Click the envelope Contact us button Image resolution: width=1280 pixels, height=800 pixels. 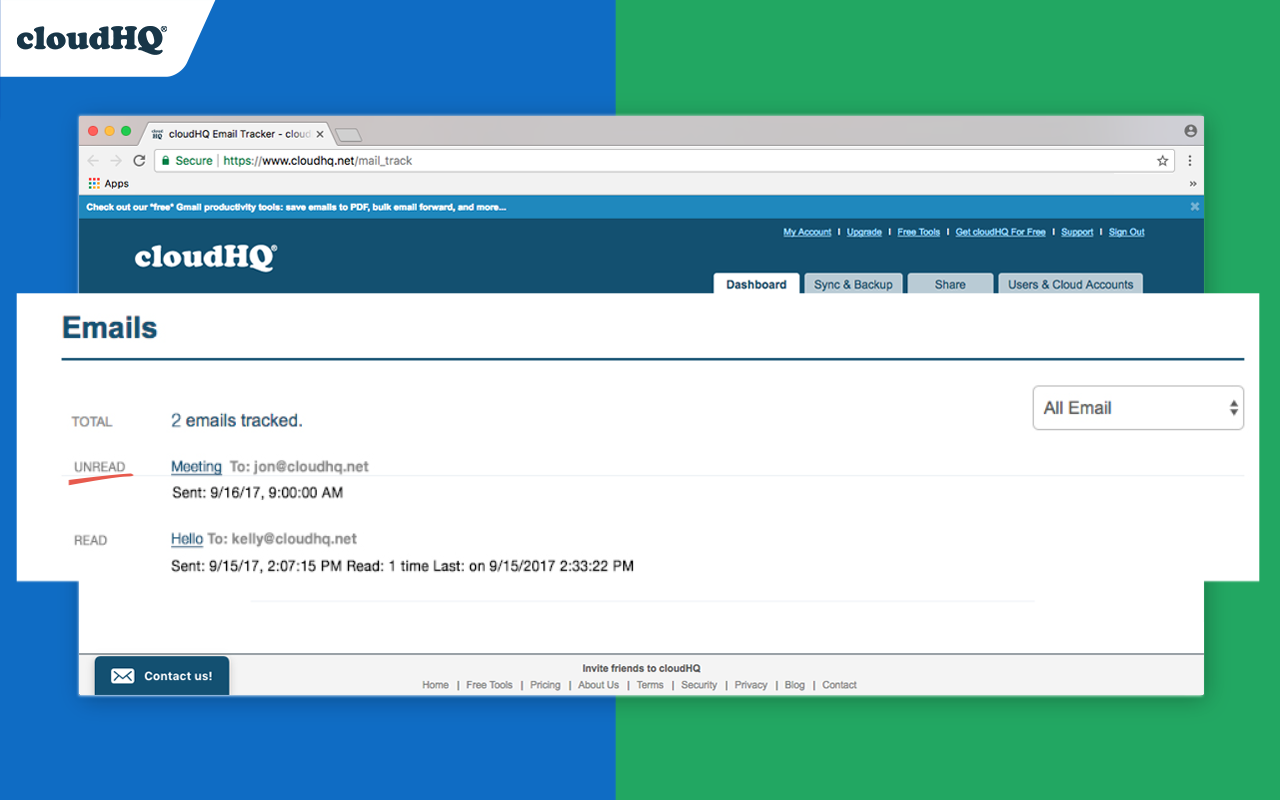pos(162,676)
